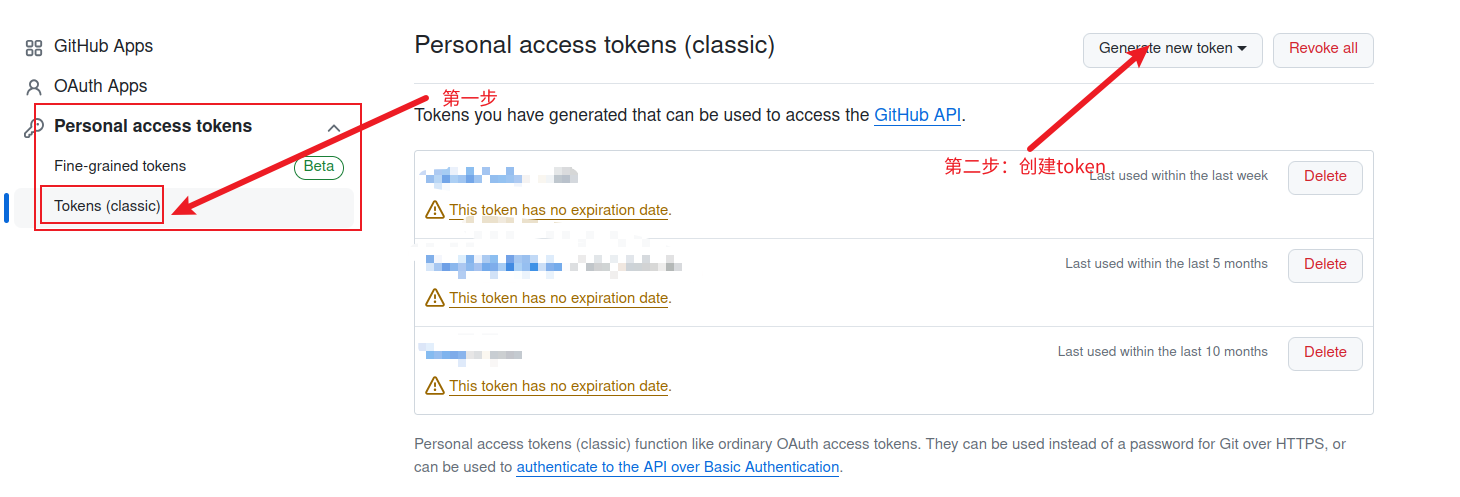Open the GitHub API link
The height and width of the screenshot is (497, 1460).
pos(917,115)
